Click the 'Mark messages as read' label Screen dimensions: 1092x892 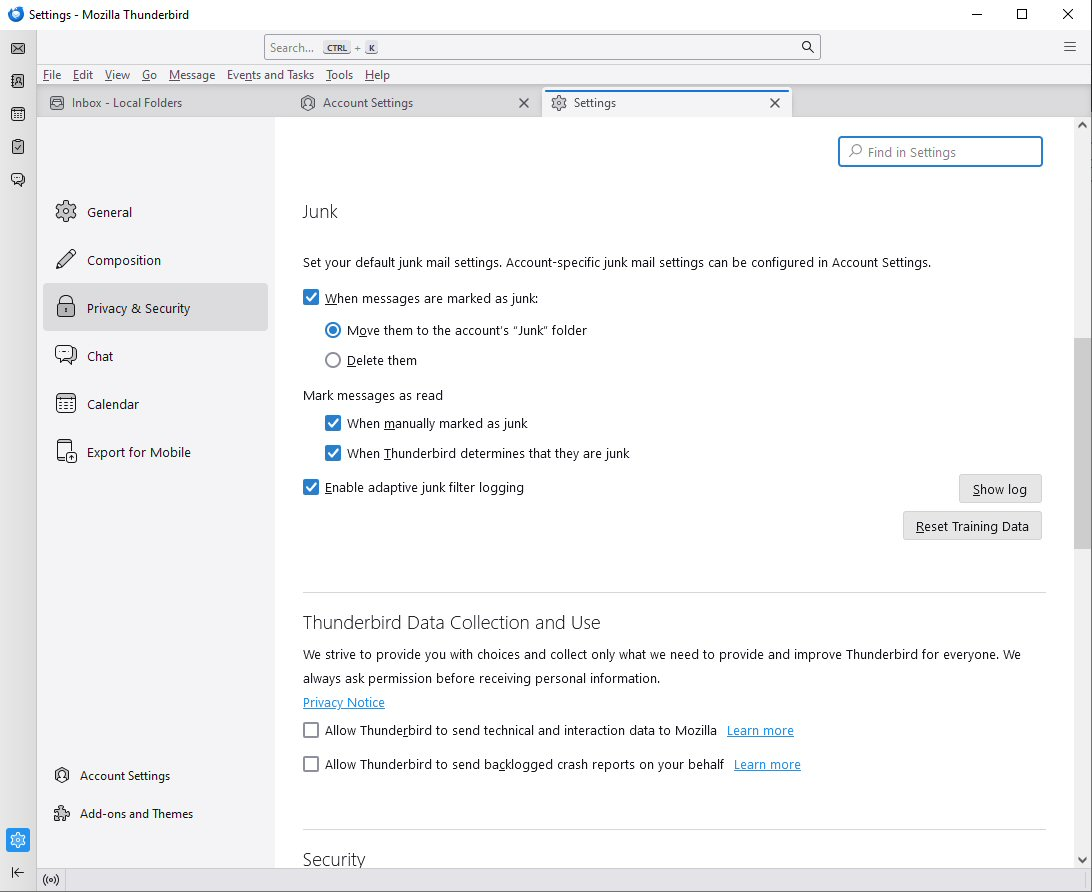[x=373, y=395]
